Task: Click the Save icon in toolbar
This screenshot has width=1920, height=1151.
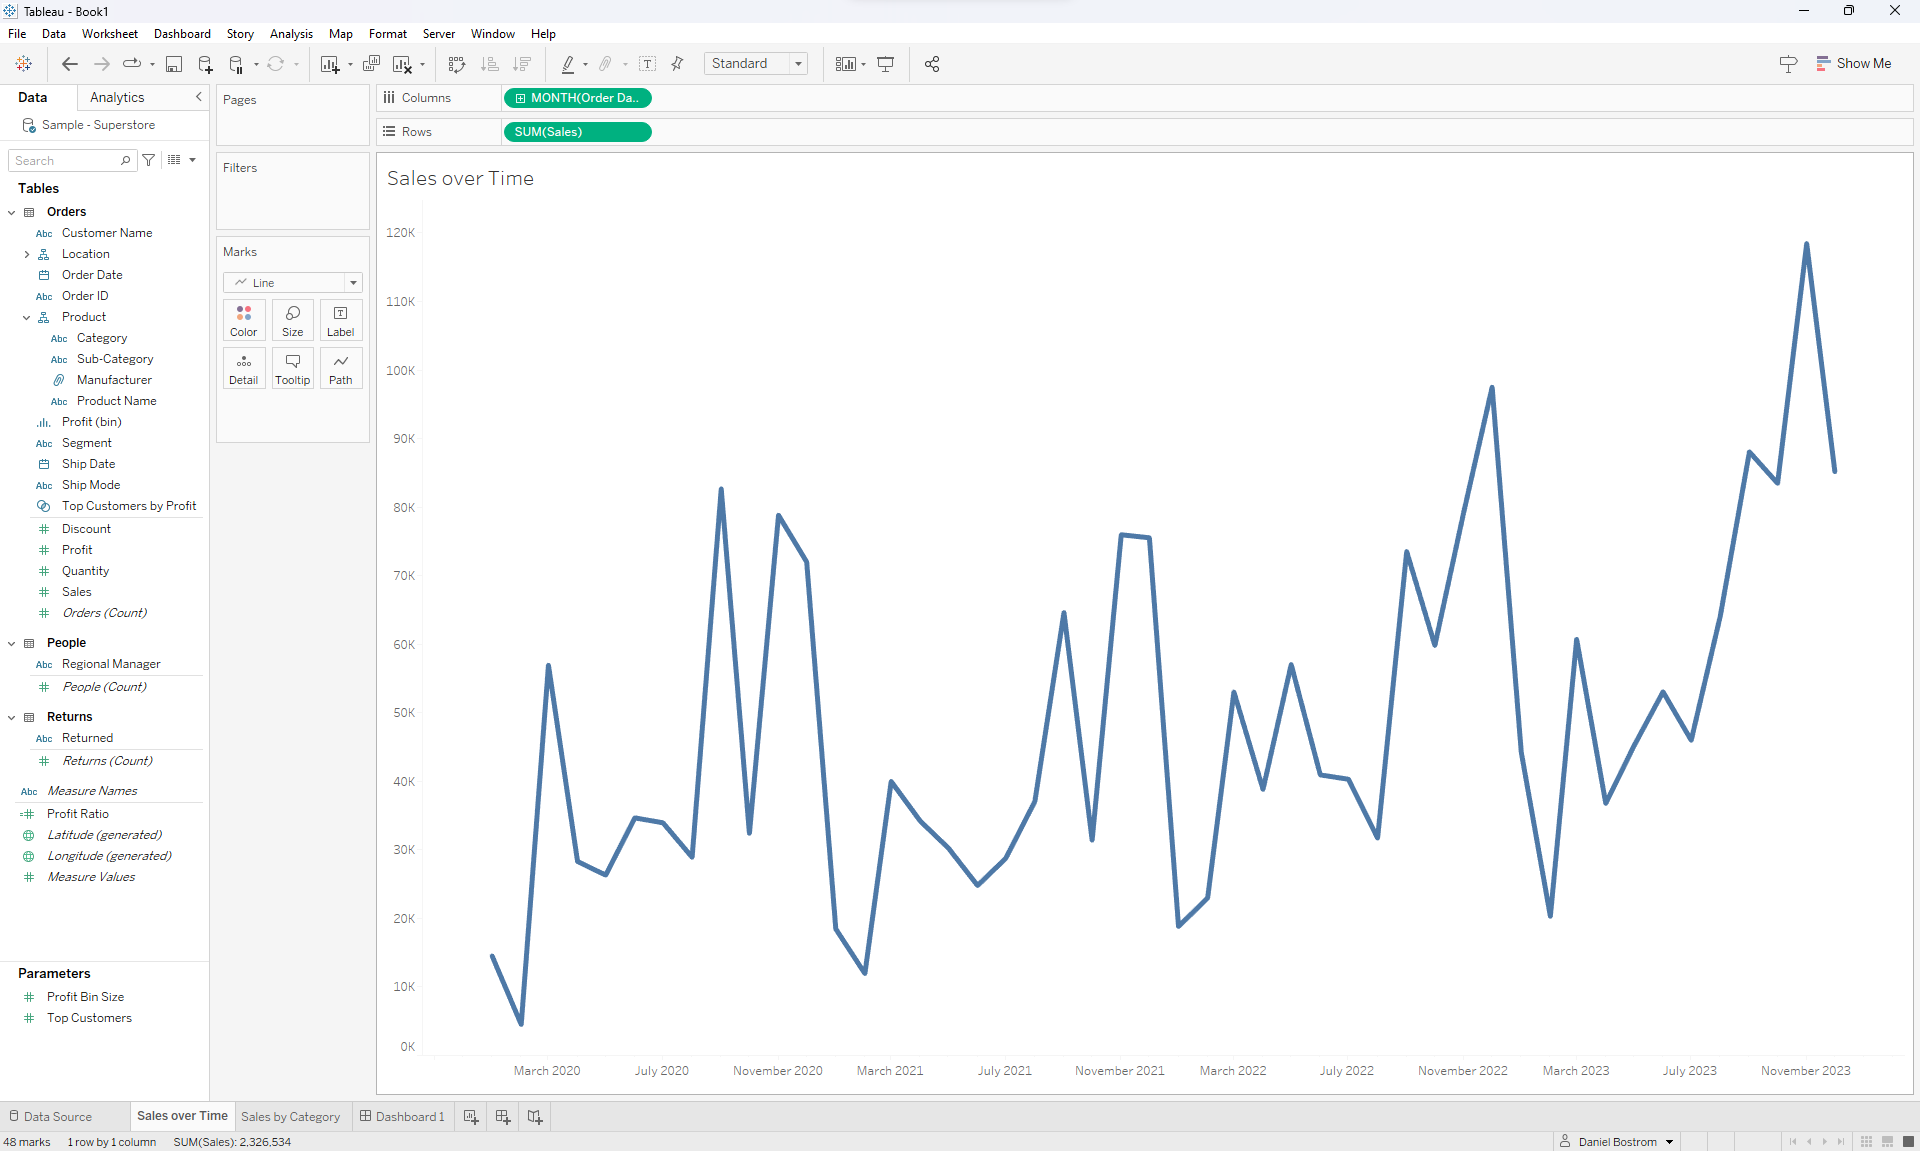Action: (x=174, y=64)
